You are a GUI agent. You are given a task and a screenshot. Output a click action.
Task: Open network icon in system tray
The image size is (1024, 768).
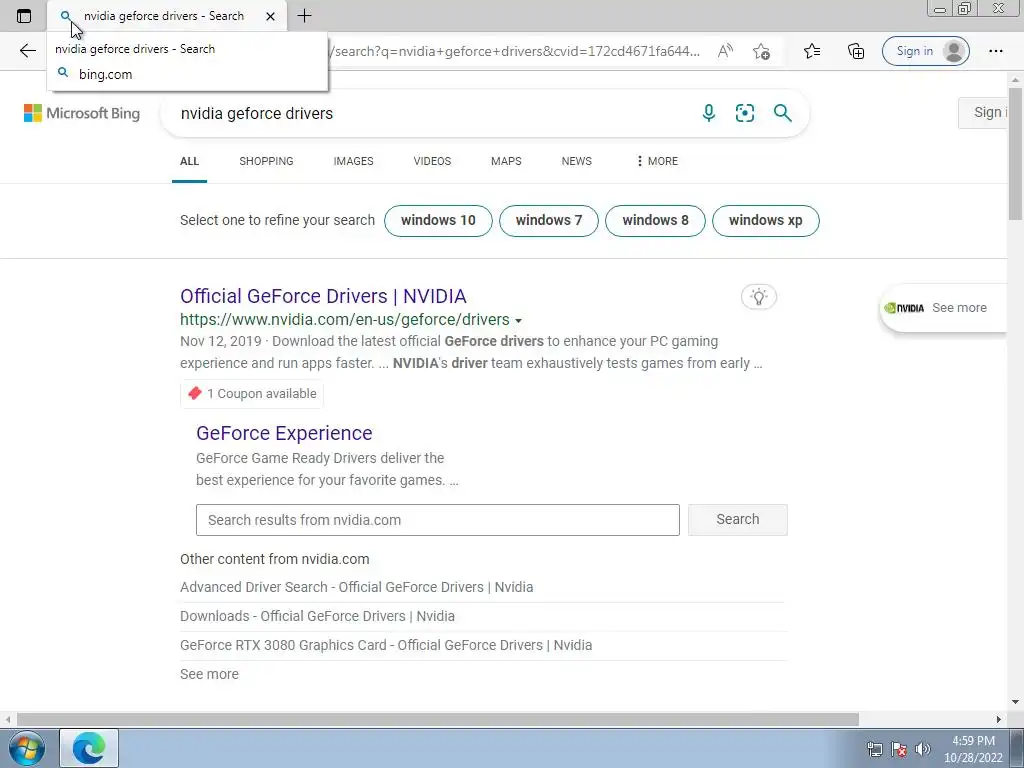tap(874, 749)
